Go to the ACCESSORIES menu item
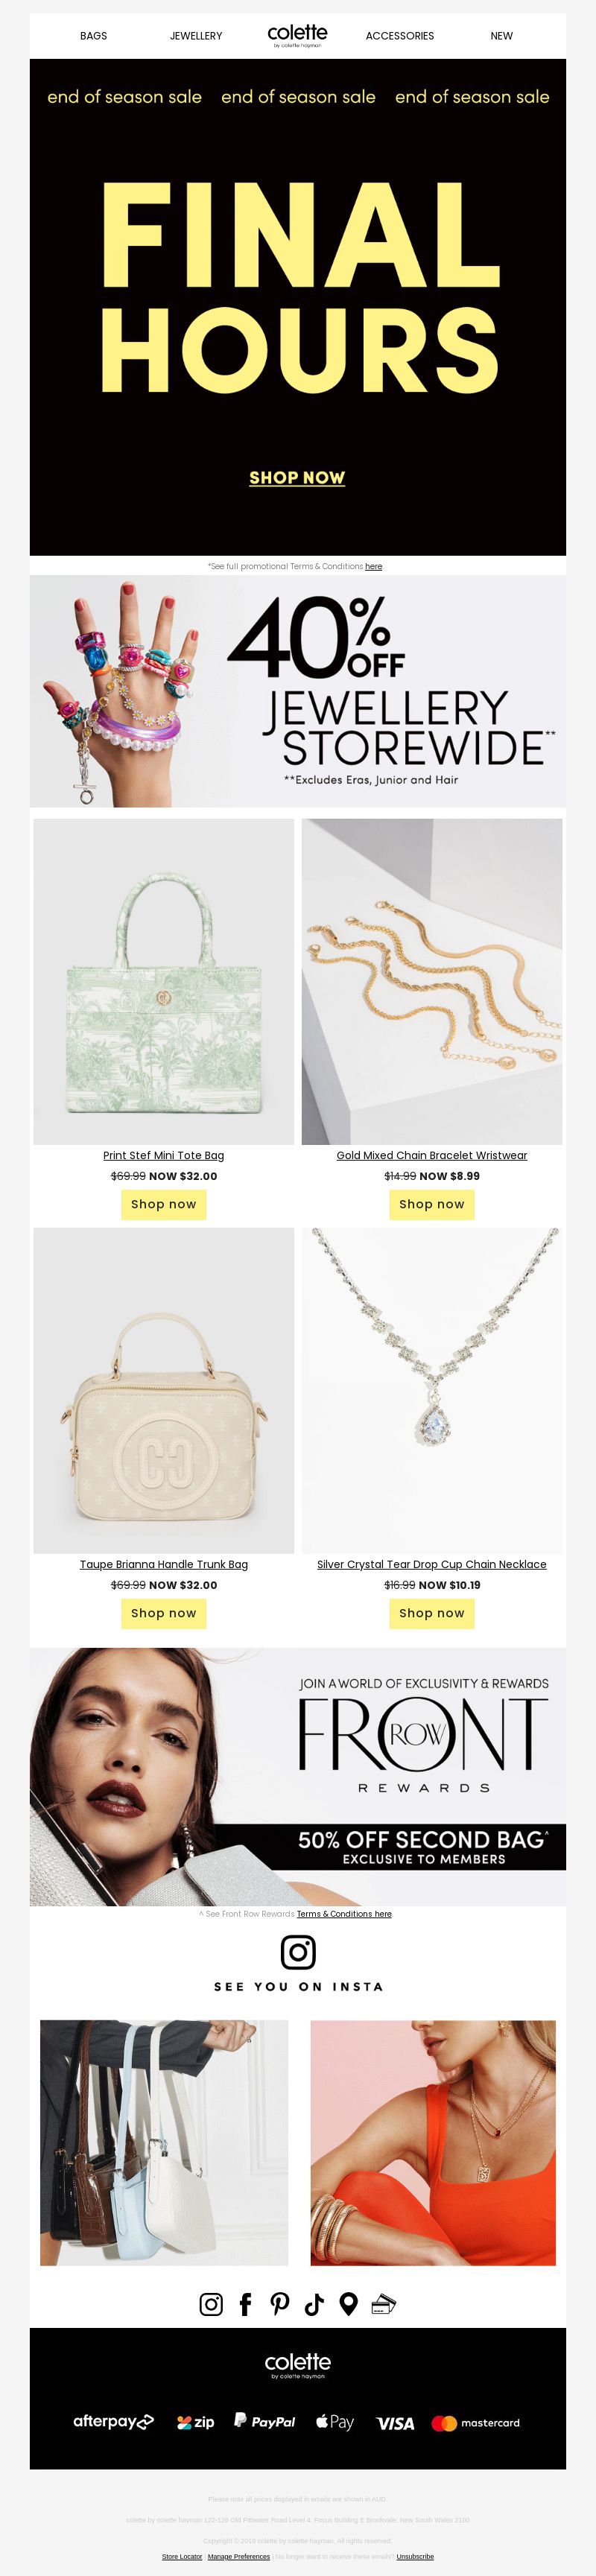This screenshot has width=596, height=2576. tap(400, 36)
